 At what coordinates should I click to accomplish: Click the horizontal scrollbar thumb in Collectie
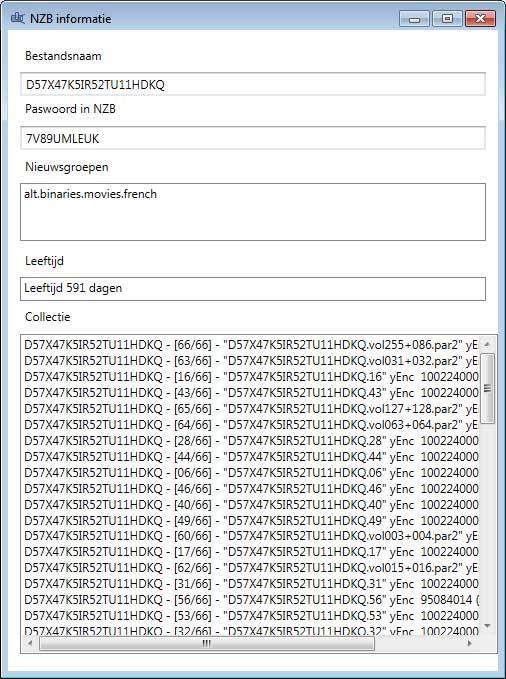tap(207, 643)
